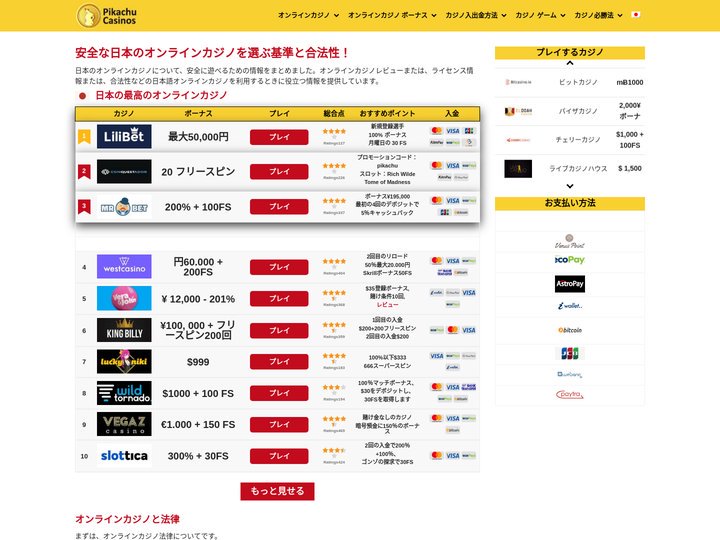Click the プレイ button for 20 フリースピン

(x=279, y=172)
